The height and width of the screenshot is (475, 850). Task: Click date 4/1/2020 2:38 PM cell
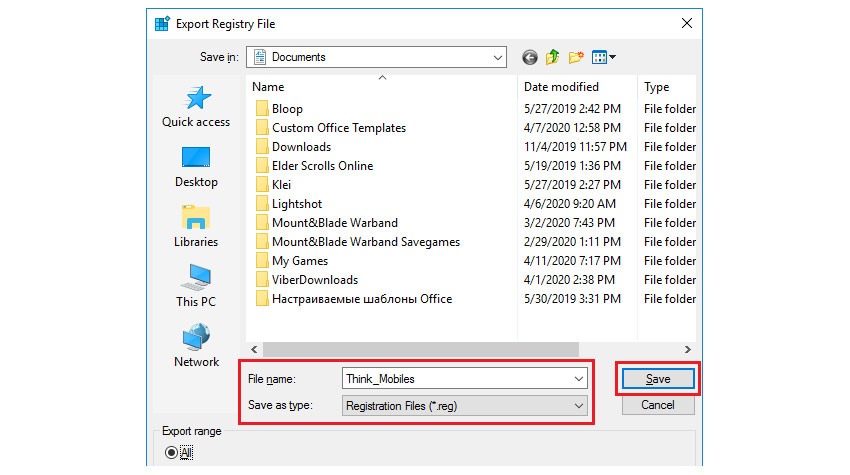point(569,280)
